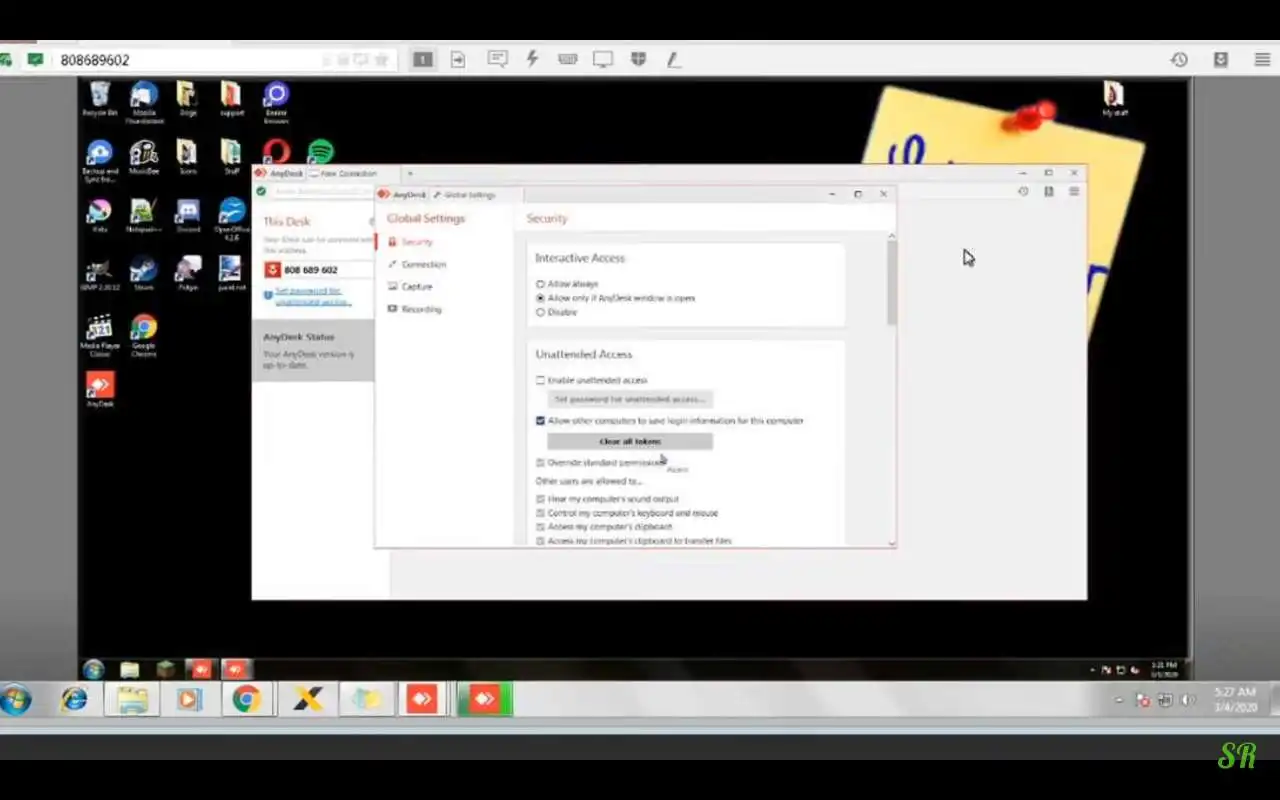
Task: Open the Steam desktop shortcut
Action: click(144, 273)
